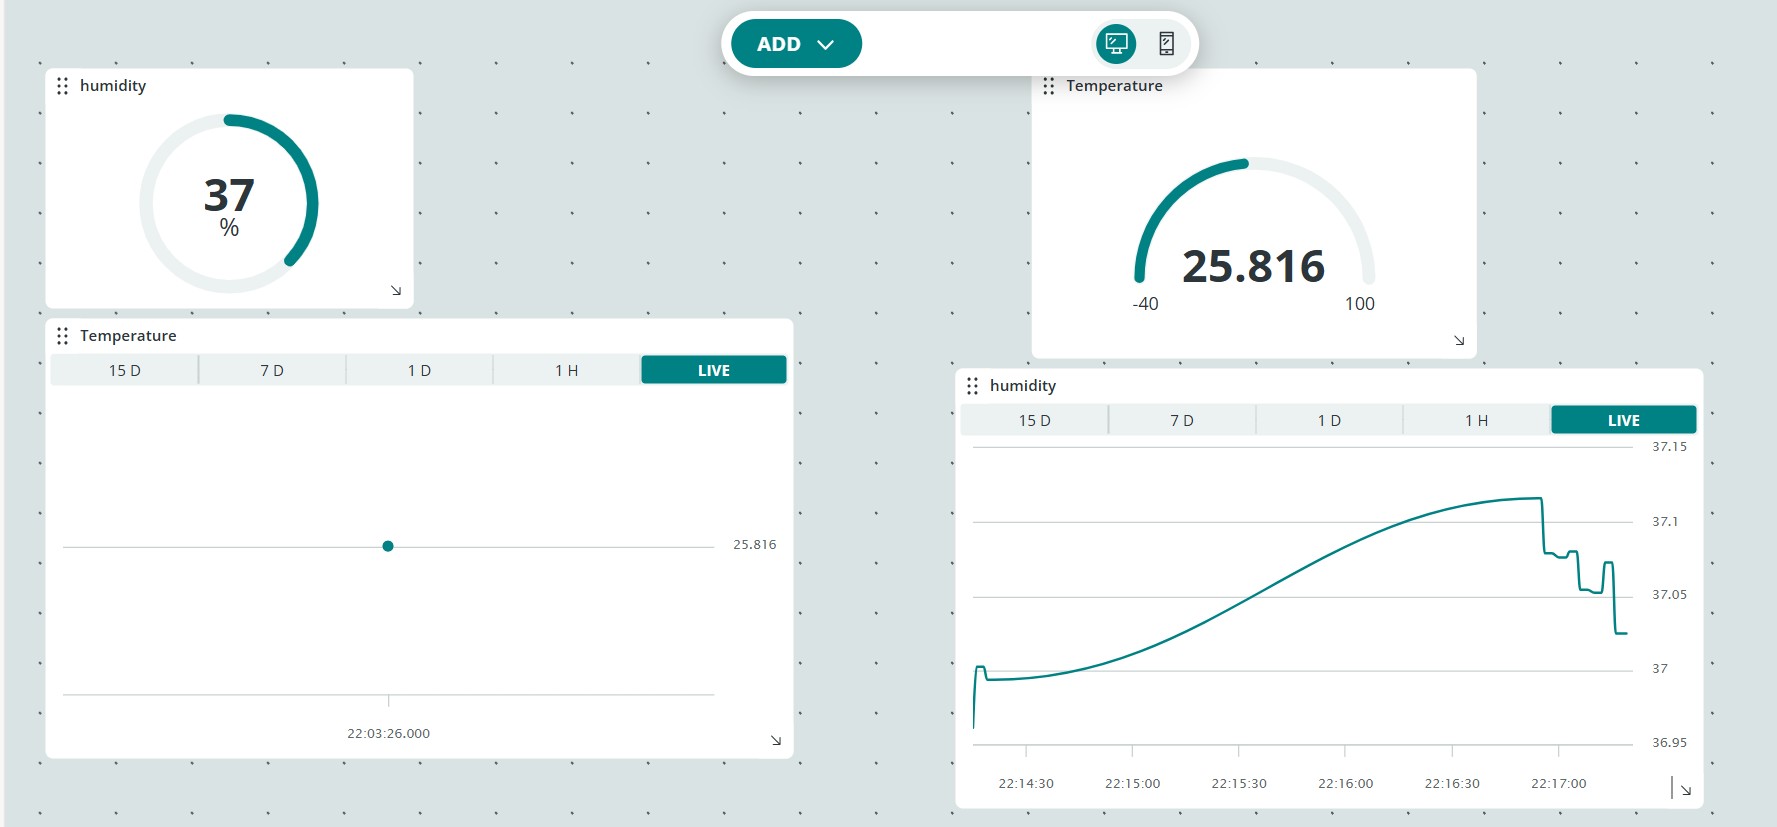Click the Temperature chart widget's drag handle
The image size is (1777, 827).
coord(62,336)
